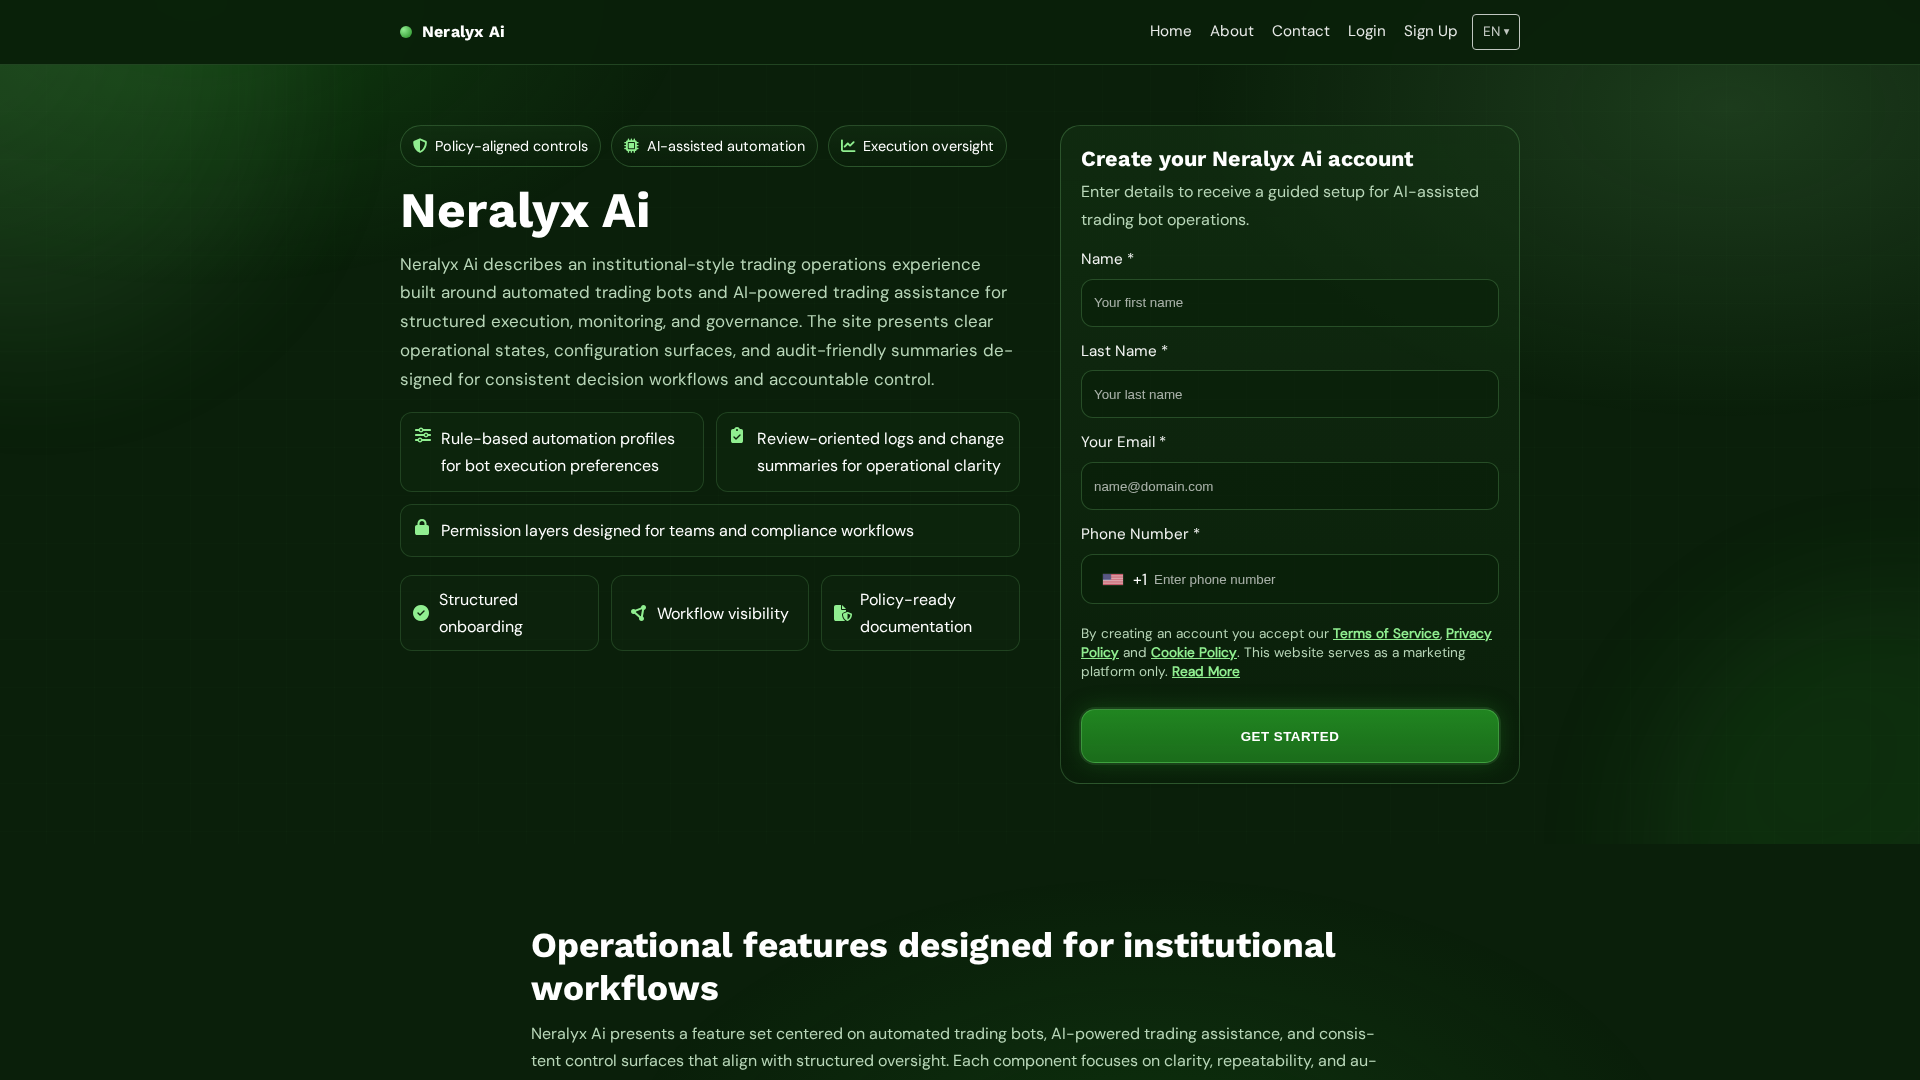The width and height of the screenshot is (1920, 1080).
Task: Click the GET STARTED button
Action: pyautogui.click(x=1289, y=736)
